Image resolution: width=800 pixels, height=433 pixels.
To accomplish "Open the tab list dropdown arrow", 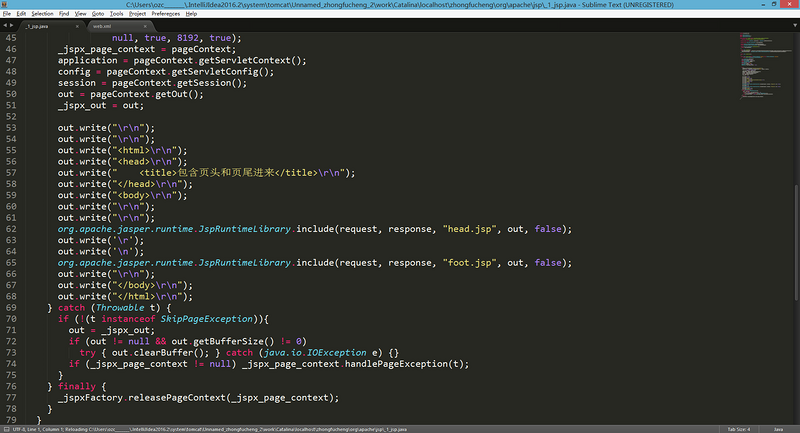I will click(x=794, y=25).
